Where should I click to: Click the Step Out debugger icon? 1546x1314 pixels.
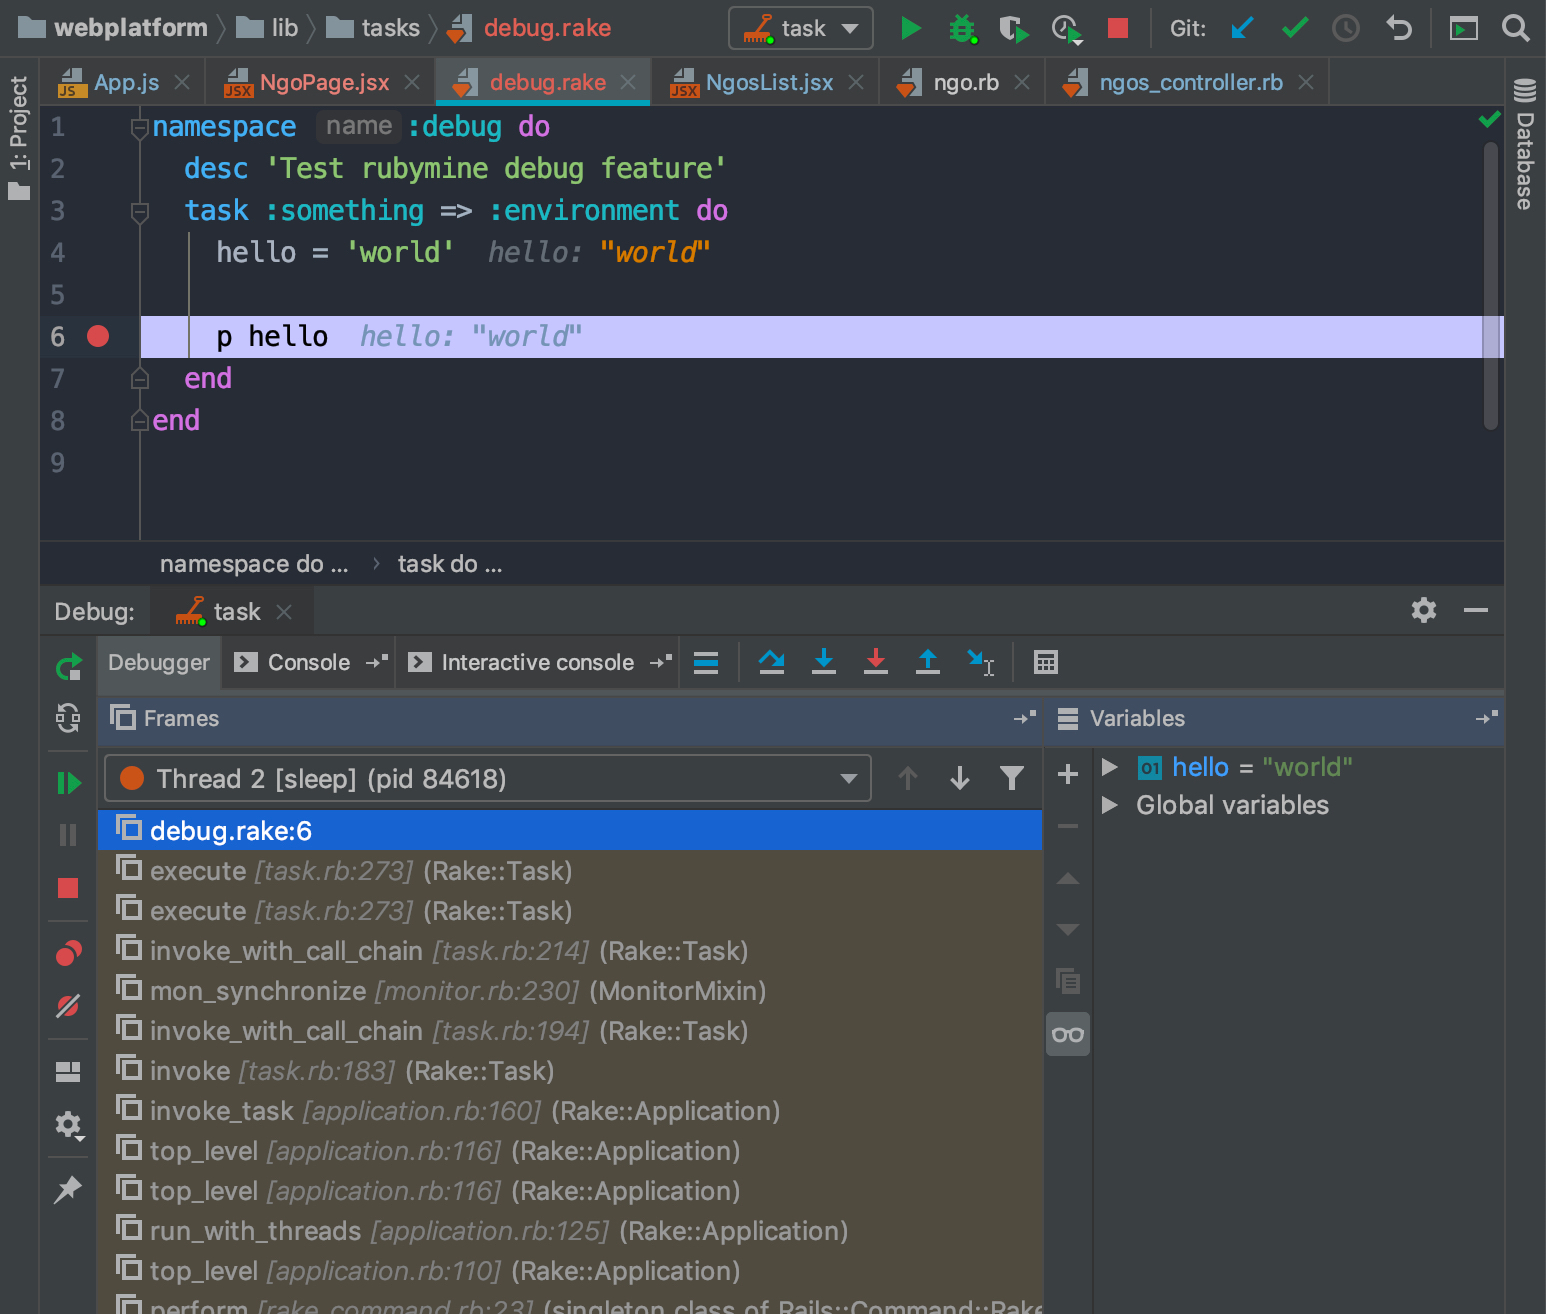(x=928, y=662)
